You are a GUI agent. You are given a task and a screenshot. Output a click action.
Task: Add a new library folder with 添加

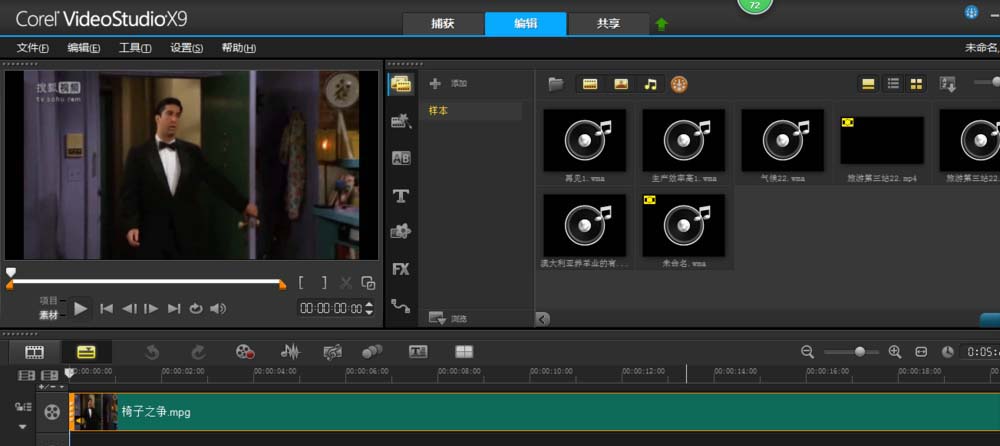[x=448, y=84]
